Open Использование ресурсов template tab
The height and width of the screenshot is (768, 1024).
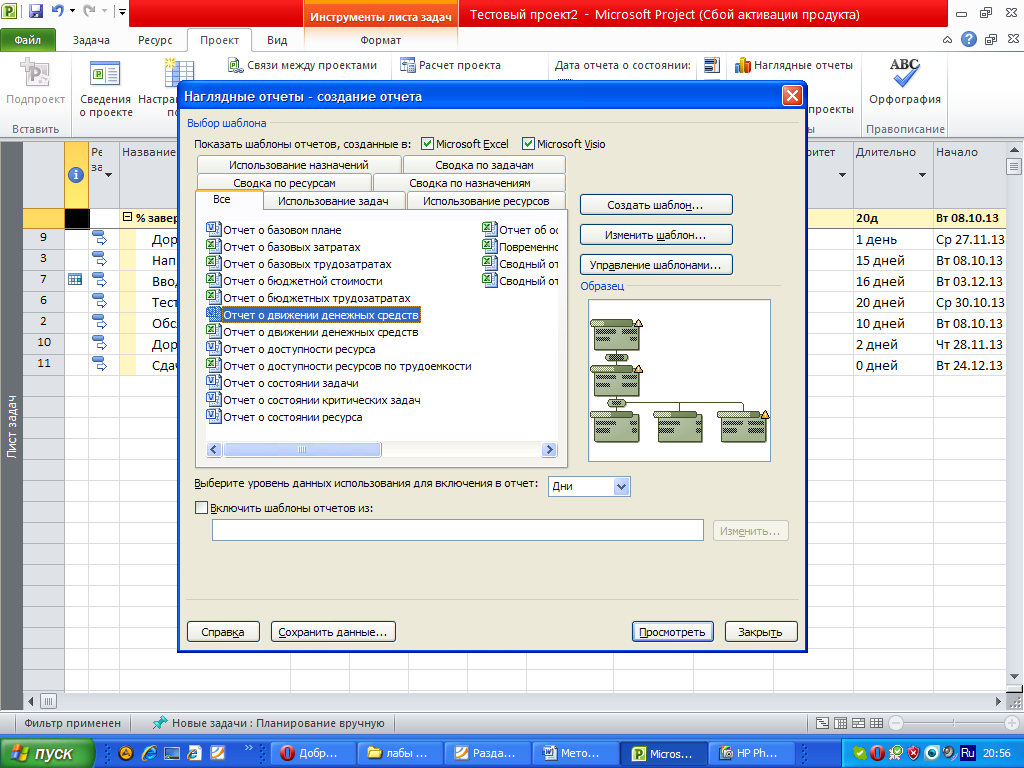[x=486, y=201]
